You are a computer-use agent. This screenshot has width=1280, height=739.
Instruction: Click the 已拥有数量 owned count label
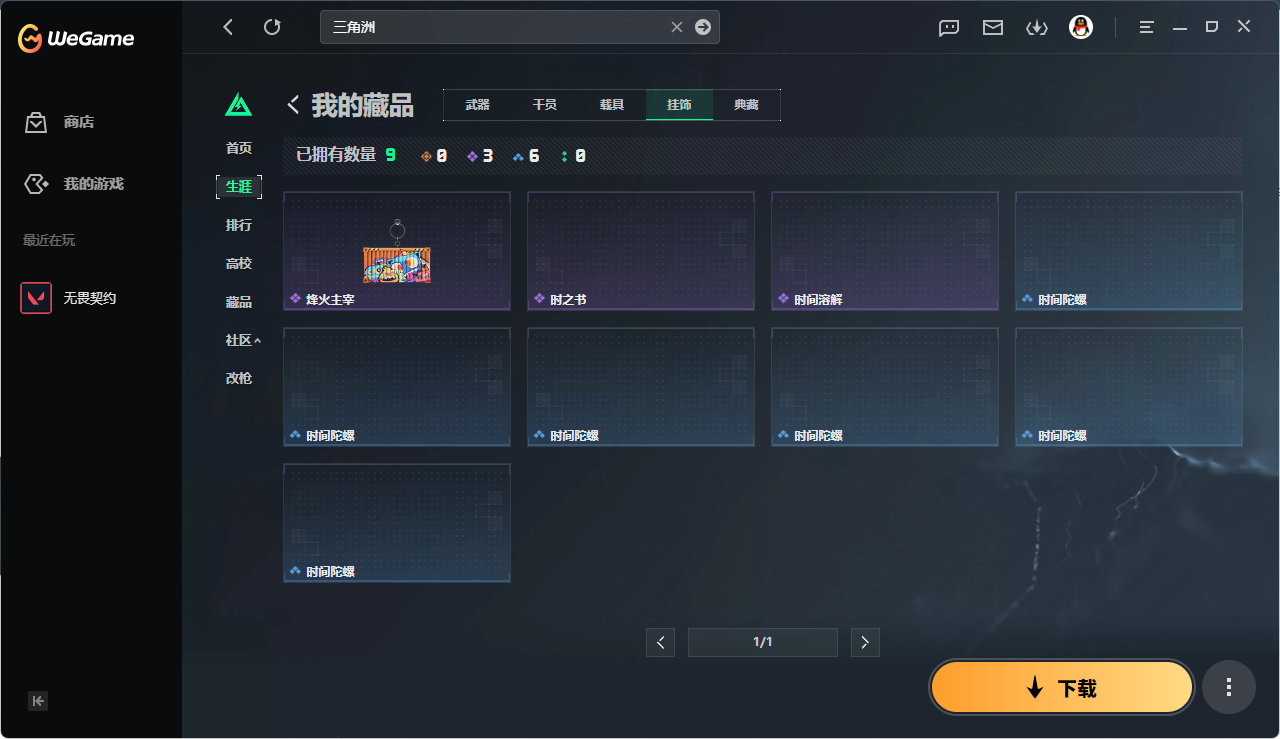tap(336, 155)
